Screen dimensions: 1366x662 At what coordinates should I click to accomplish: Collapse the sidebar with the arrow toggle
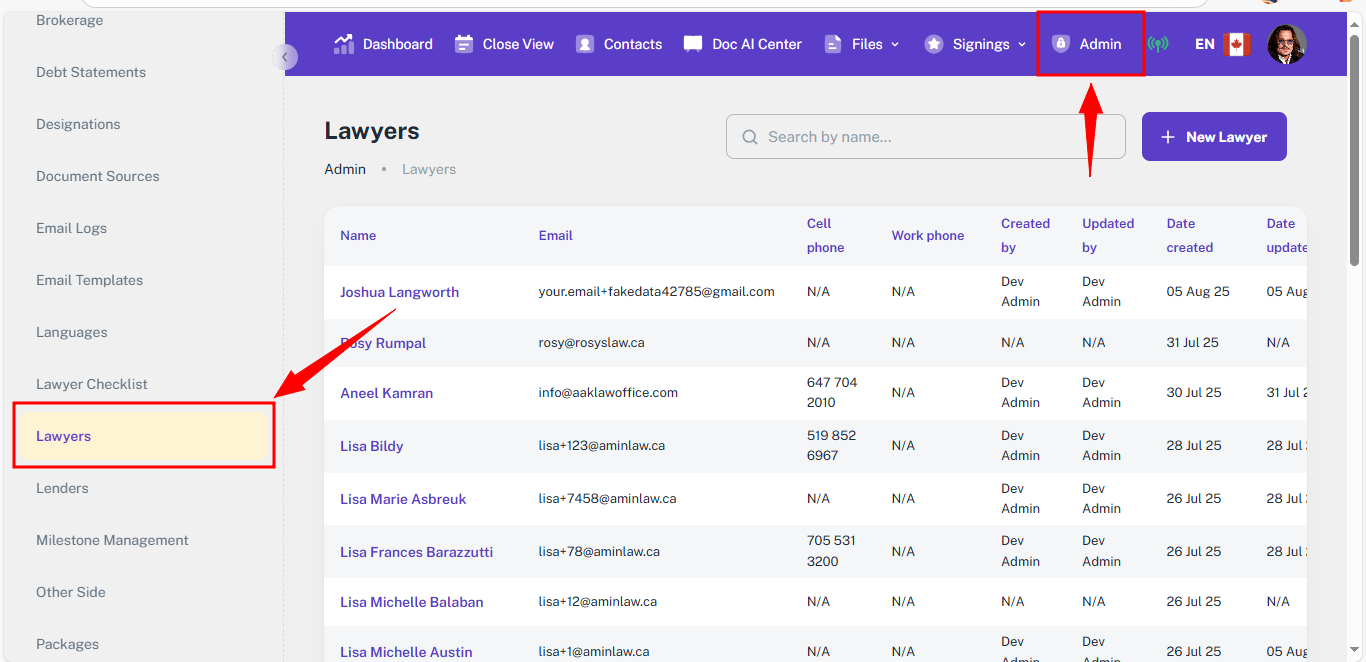[x=284, y=57]
